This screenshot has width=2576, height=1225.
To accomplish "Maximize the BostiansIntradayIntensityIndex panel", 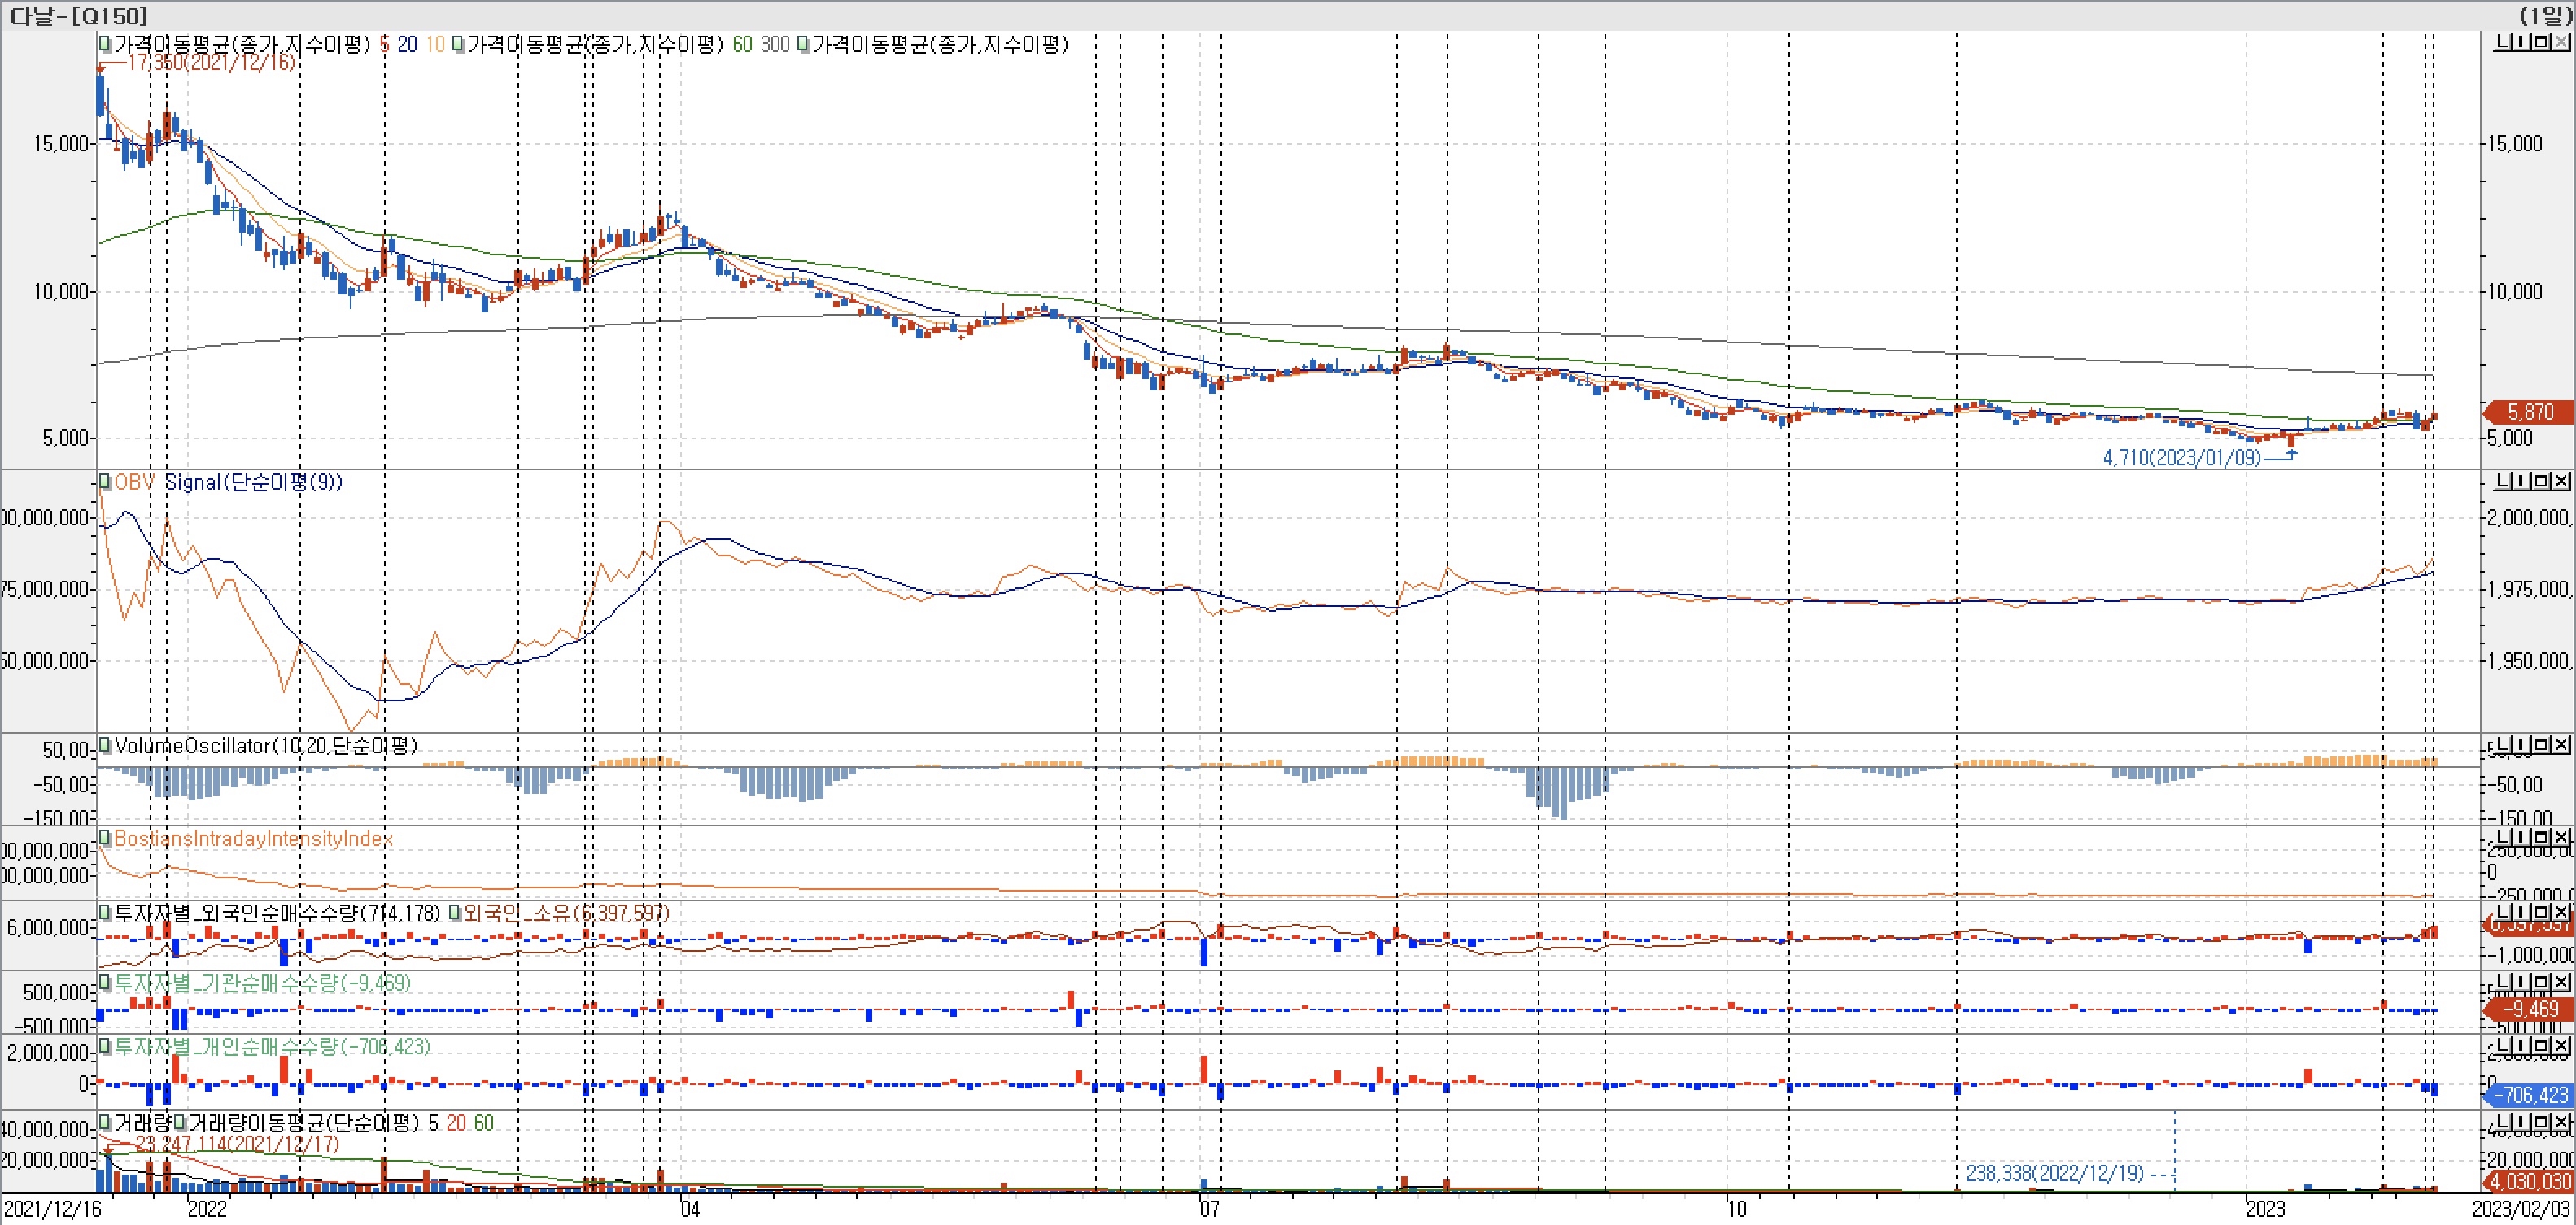I will click(x=2541, y=838).
